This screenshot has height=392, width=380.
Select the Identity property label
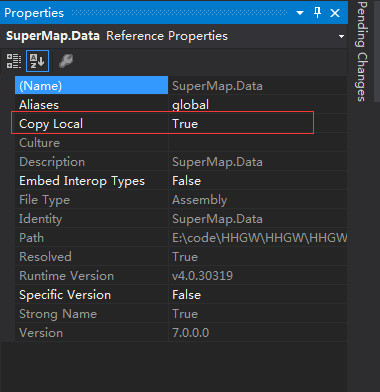[40, 219]
